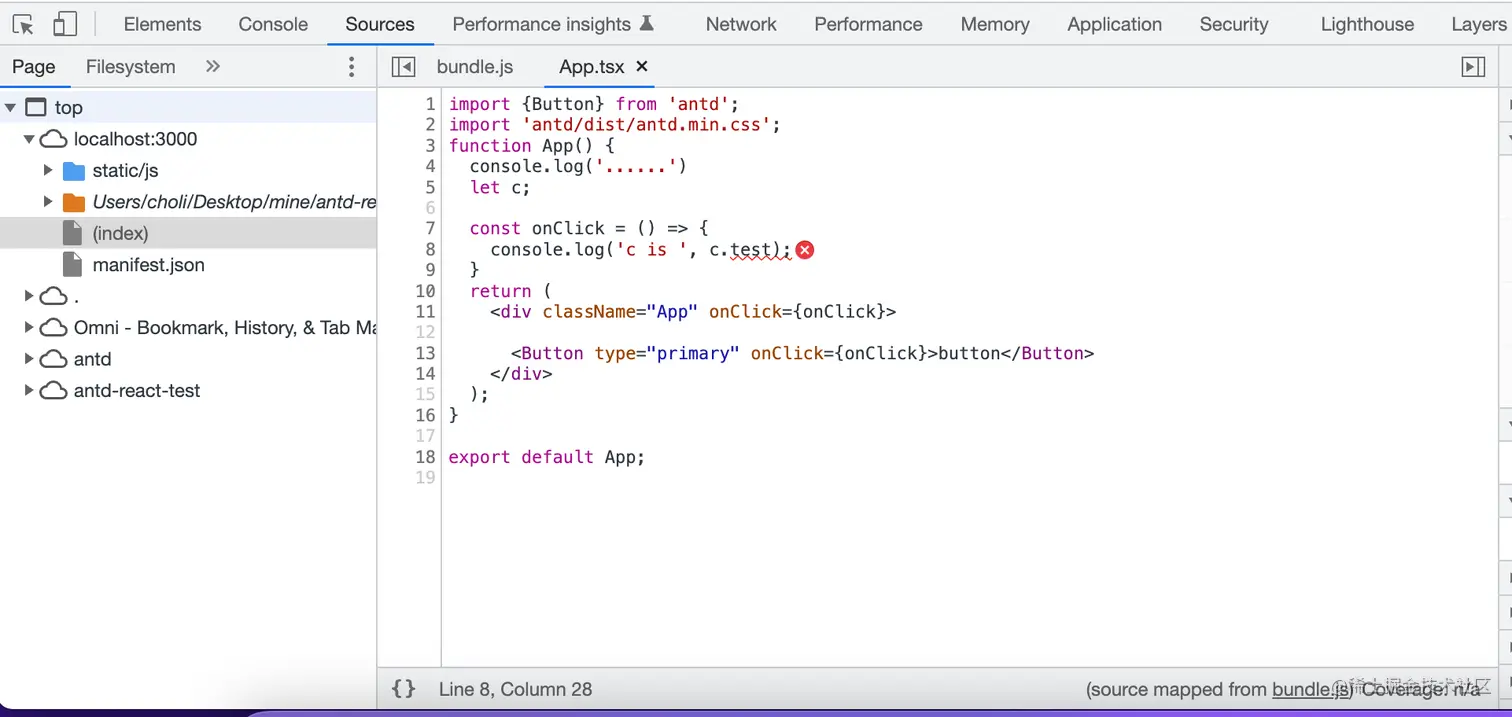Click the 'function App() {' line

532,145
